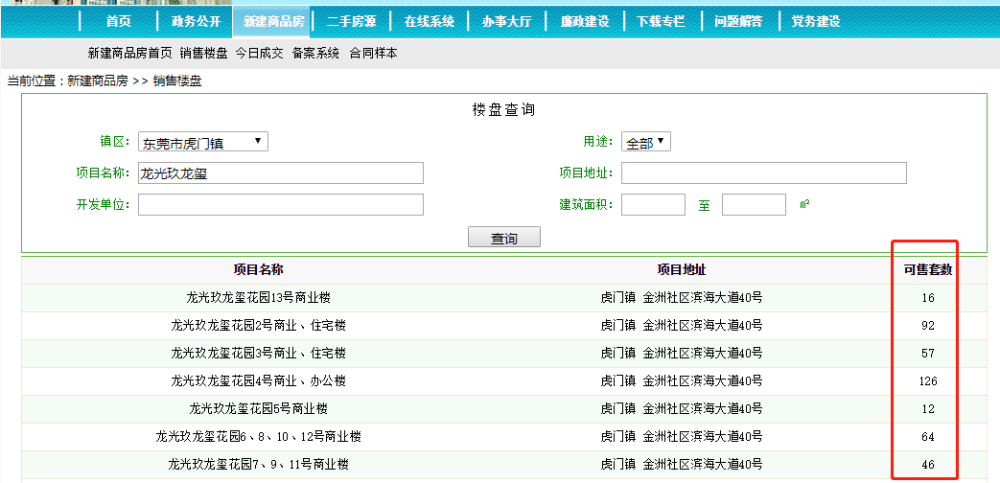Click the 项目名称 column header
Image resolution: width=1000 pixels, height=483 pixels.
(x=258, y=269)
